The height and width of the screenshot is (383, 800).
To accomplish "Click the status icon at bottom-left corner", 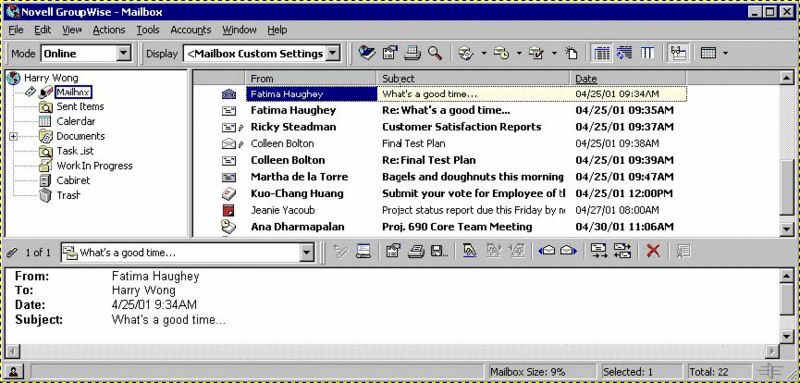I will (14, 372).
